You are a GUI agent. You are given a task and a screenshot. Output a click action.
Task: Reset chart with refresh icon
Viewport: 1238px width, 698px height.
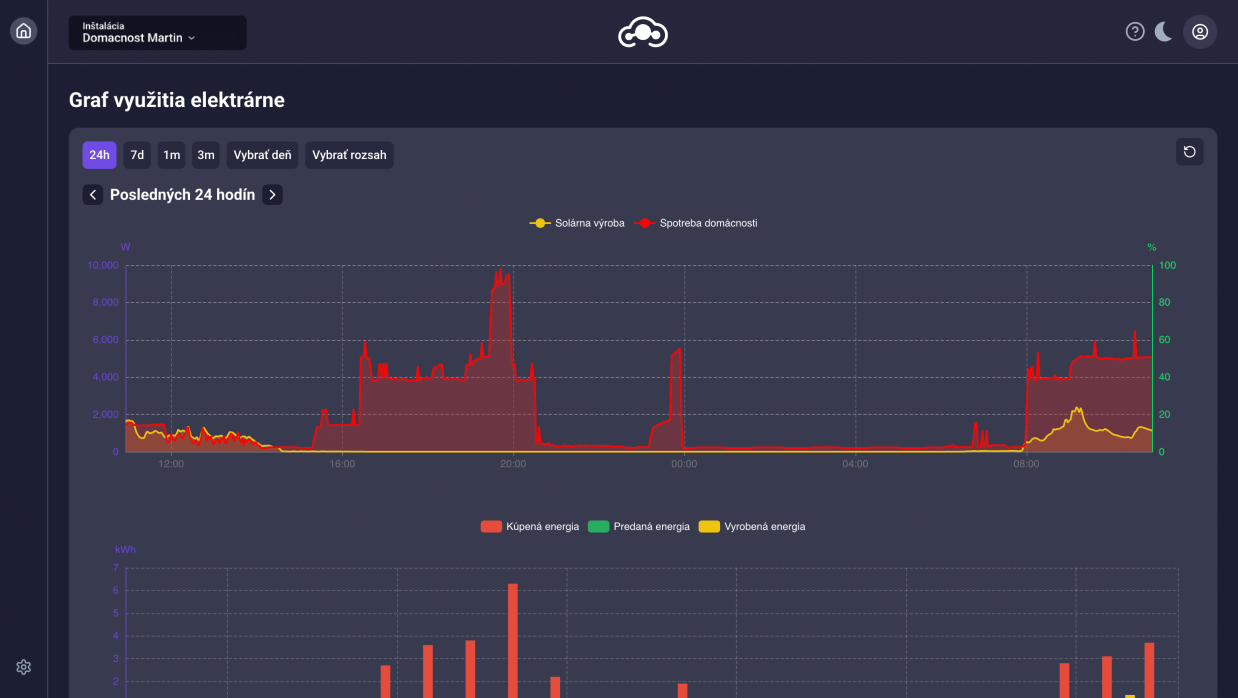[x=1189, y=152]
